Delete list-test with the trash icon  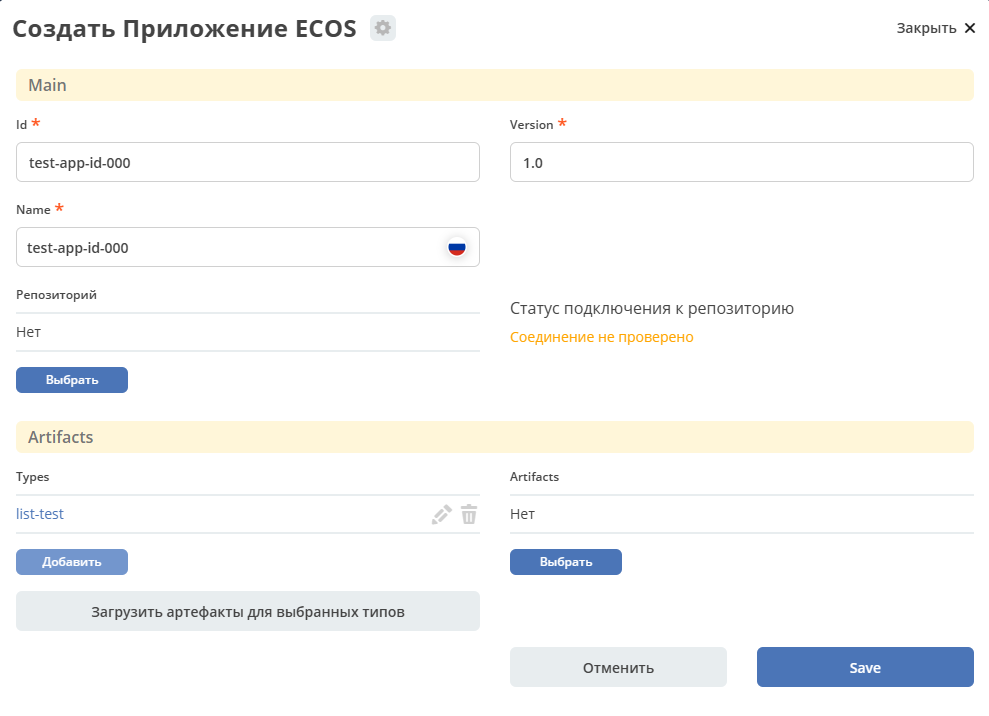[469, 515]
